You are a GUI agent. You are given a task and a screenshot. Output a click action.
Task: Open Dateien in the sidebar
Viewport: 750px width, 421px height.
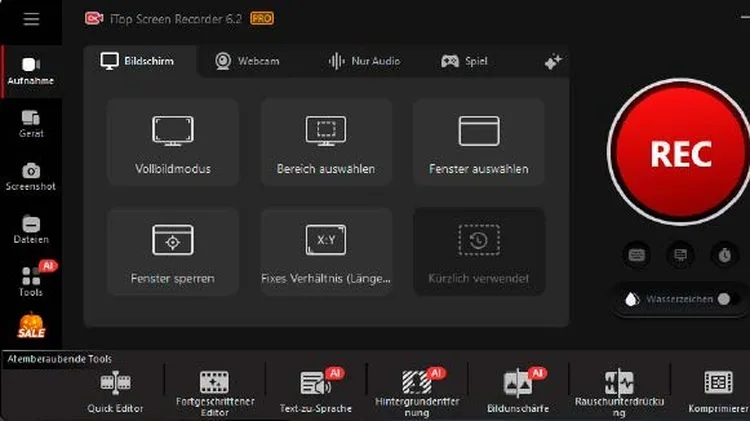click(x=31, y=230)
